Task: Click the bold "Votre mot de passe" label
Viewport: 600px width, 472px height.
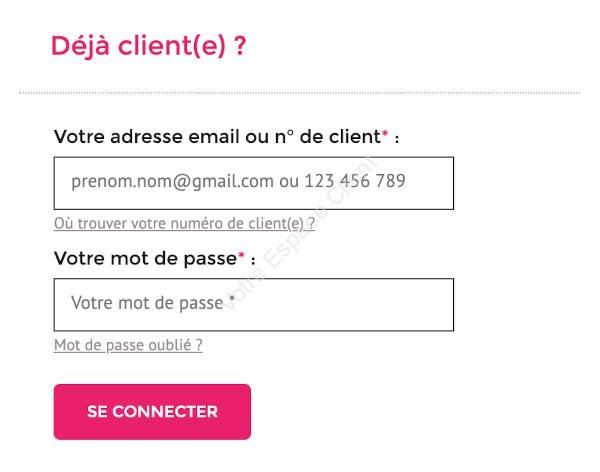Action: tap(145, 258)
